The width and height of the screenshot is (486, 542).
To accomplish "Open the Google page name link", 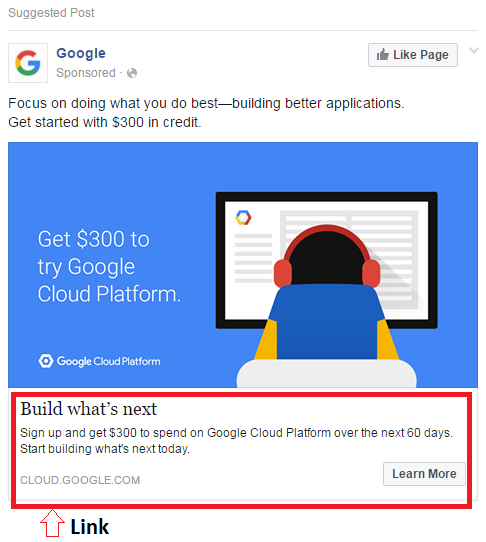I will click(81, 53).
